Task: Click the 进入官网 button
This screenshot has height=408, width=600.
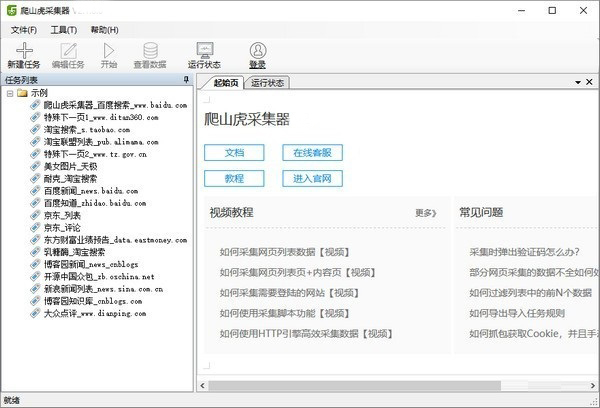Action: pos(312,178)
